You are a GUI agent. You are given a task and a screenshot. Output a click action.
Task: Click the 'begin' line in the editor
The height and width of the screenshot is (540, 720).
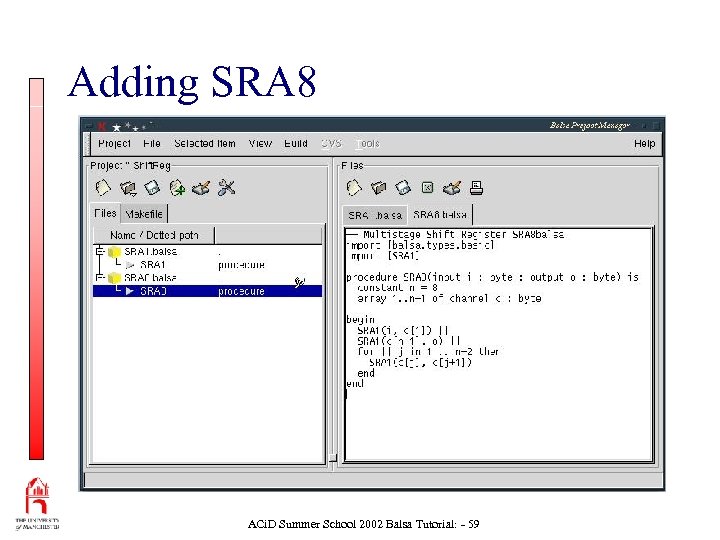pos(360,320)
